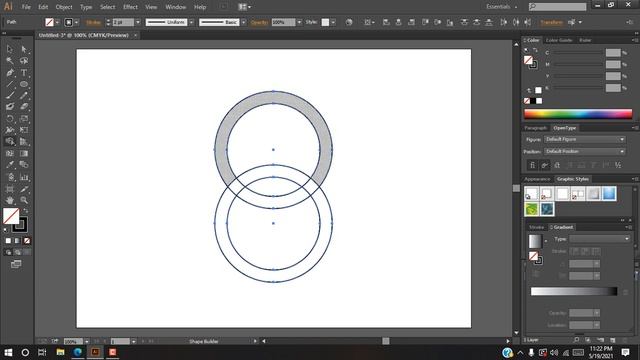The height and width of the screenshot is (360, 640).
Task: Select the Pencil tool
Action: [x=24, y=96]
